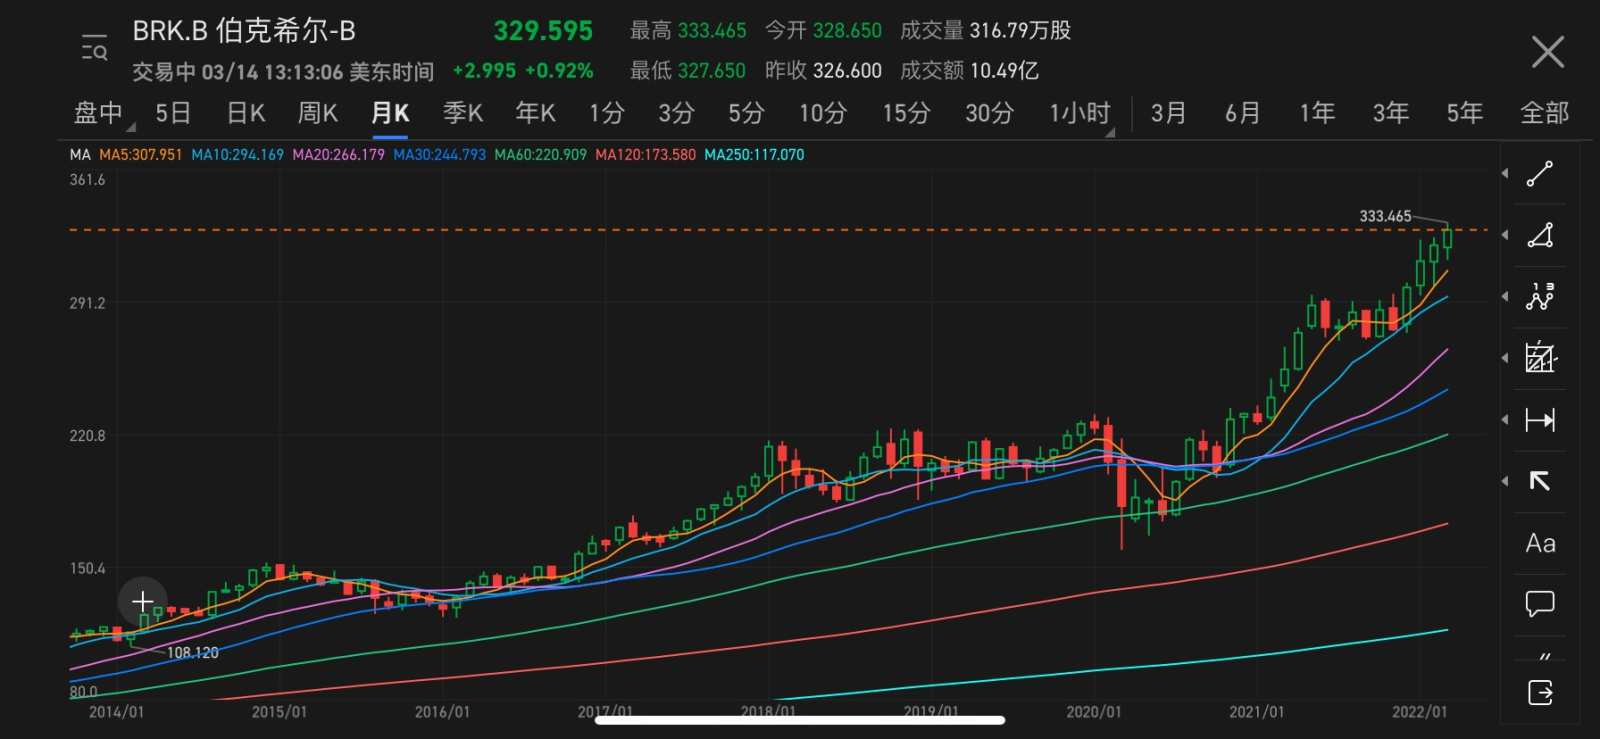Open the stock search list icon
This screenshot has width=1600, height=739.
(94, 48)
